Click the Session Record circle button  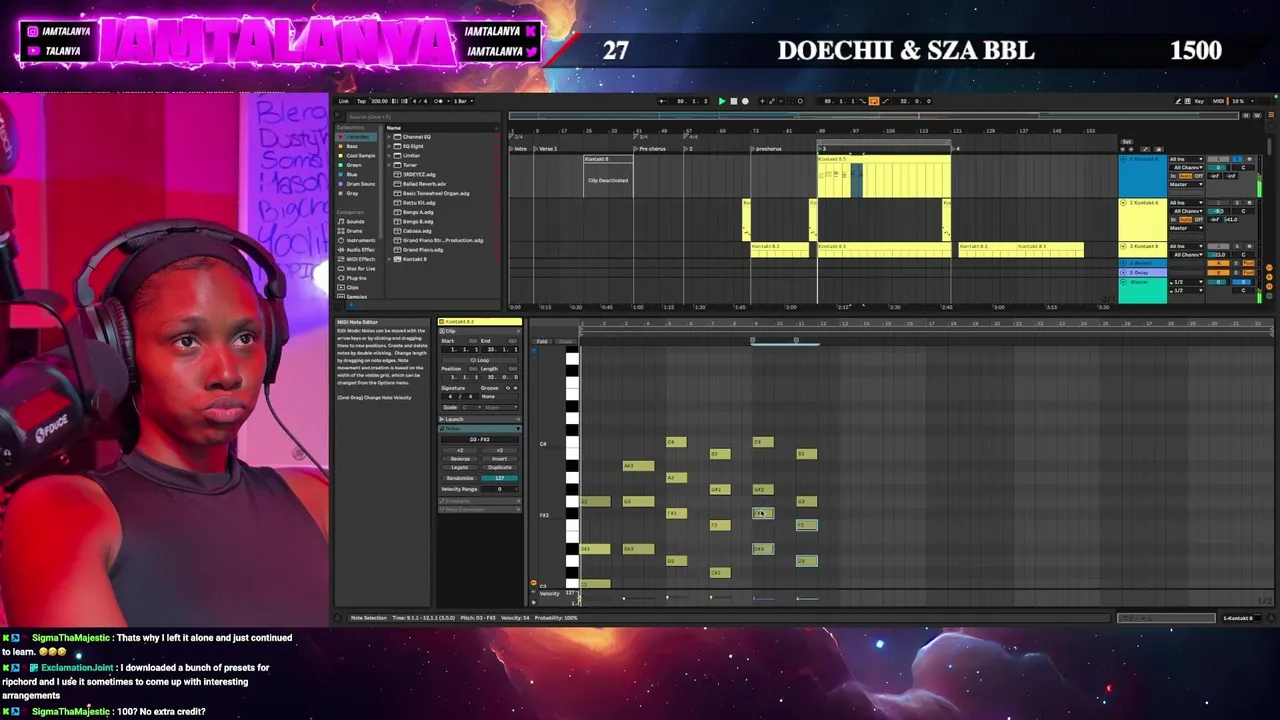[x=800, y=101]
